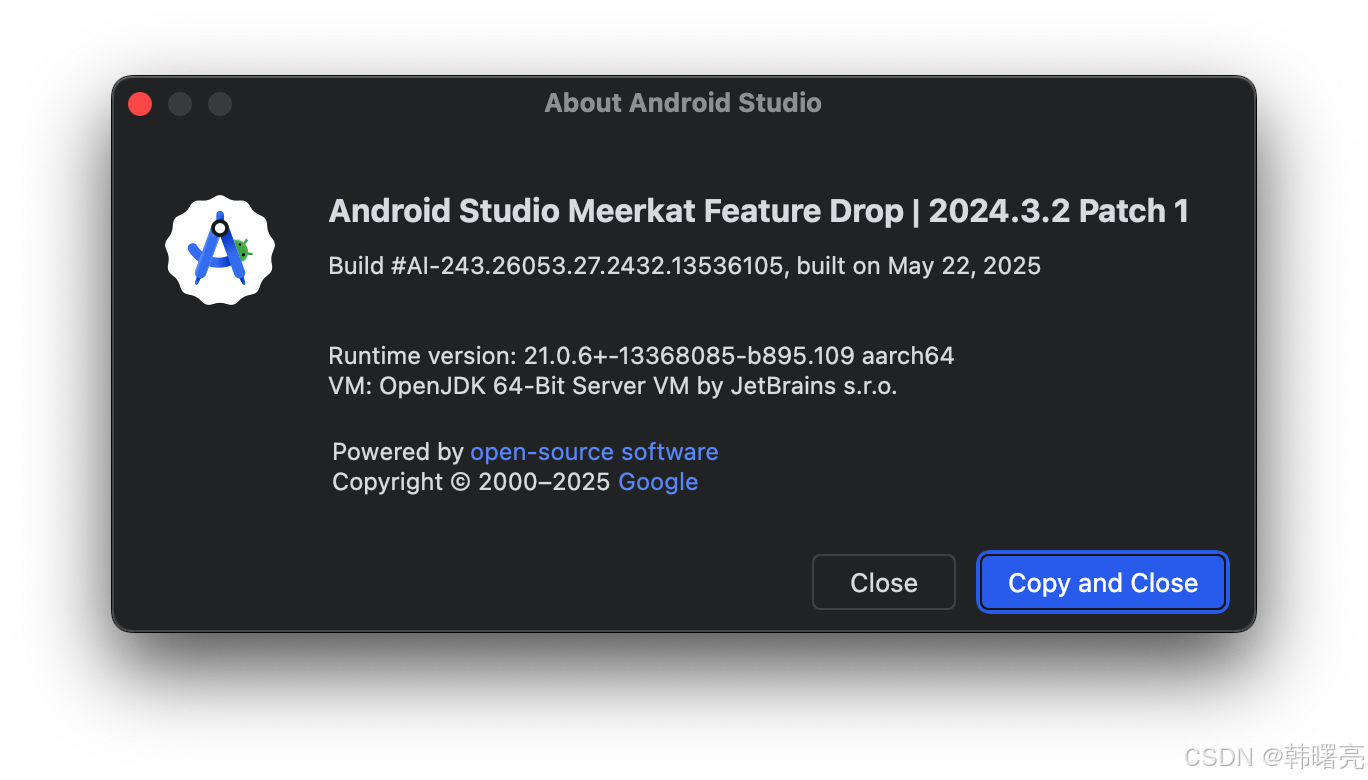Click the Android Studio compass logo icon
This screenshot has width=1368, height=780.
218,249
